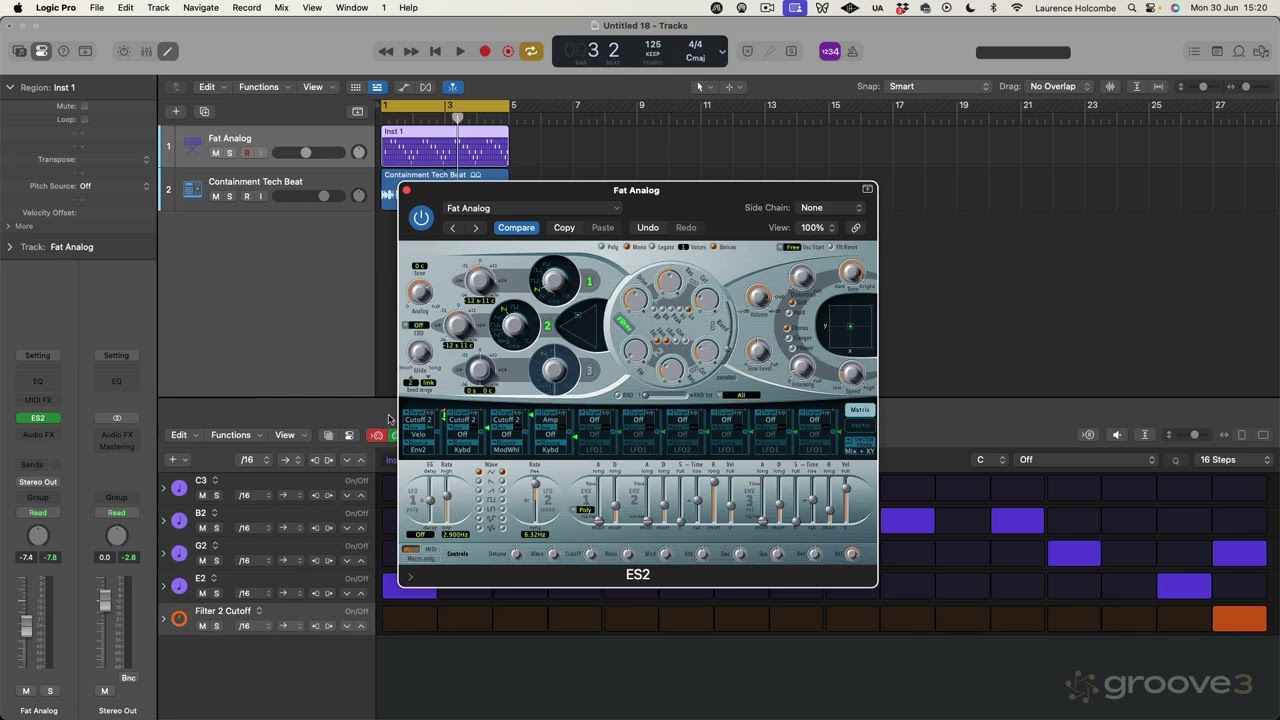Open the ES2 View size dropdown

tap(816, 228)
